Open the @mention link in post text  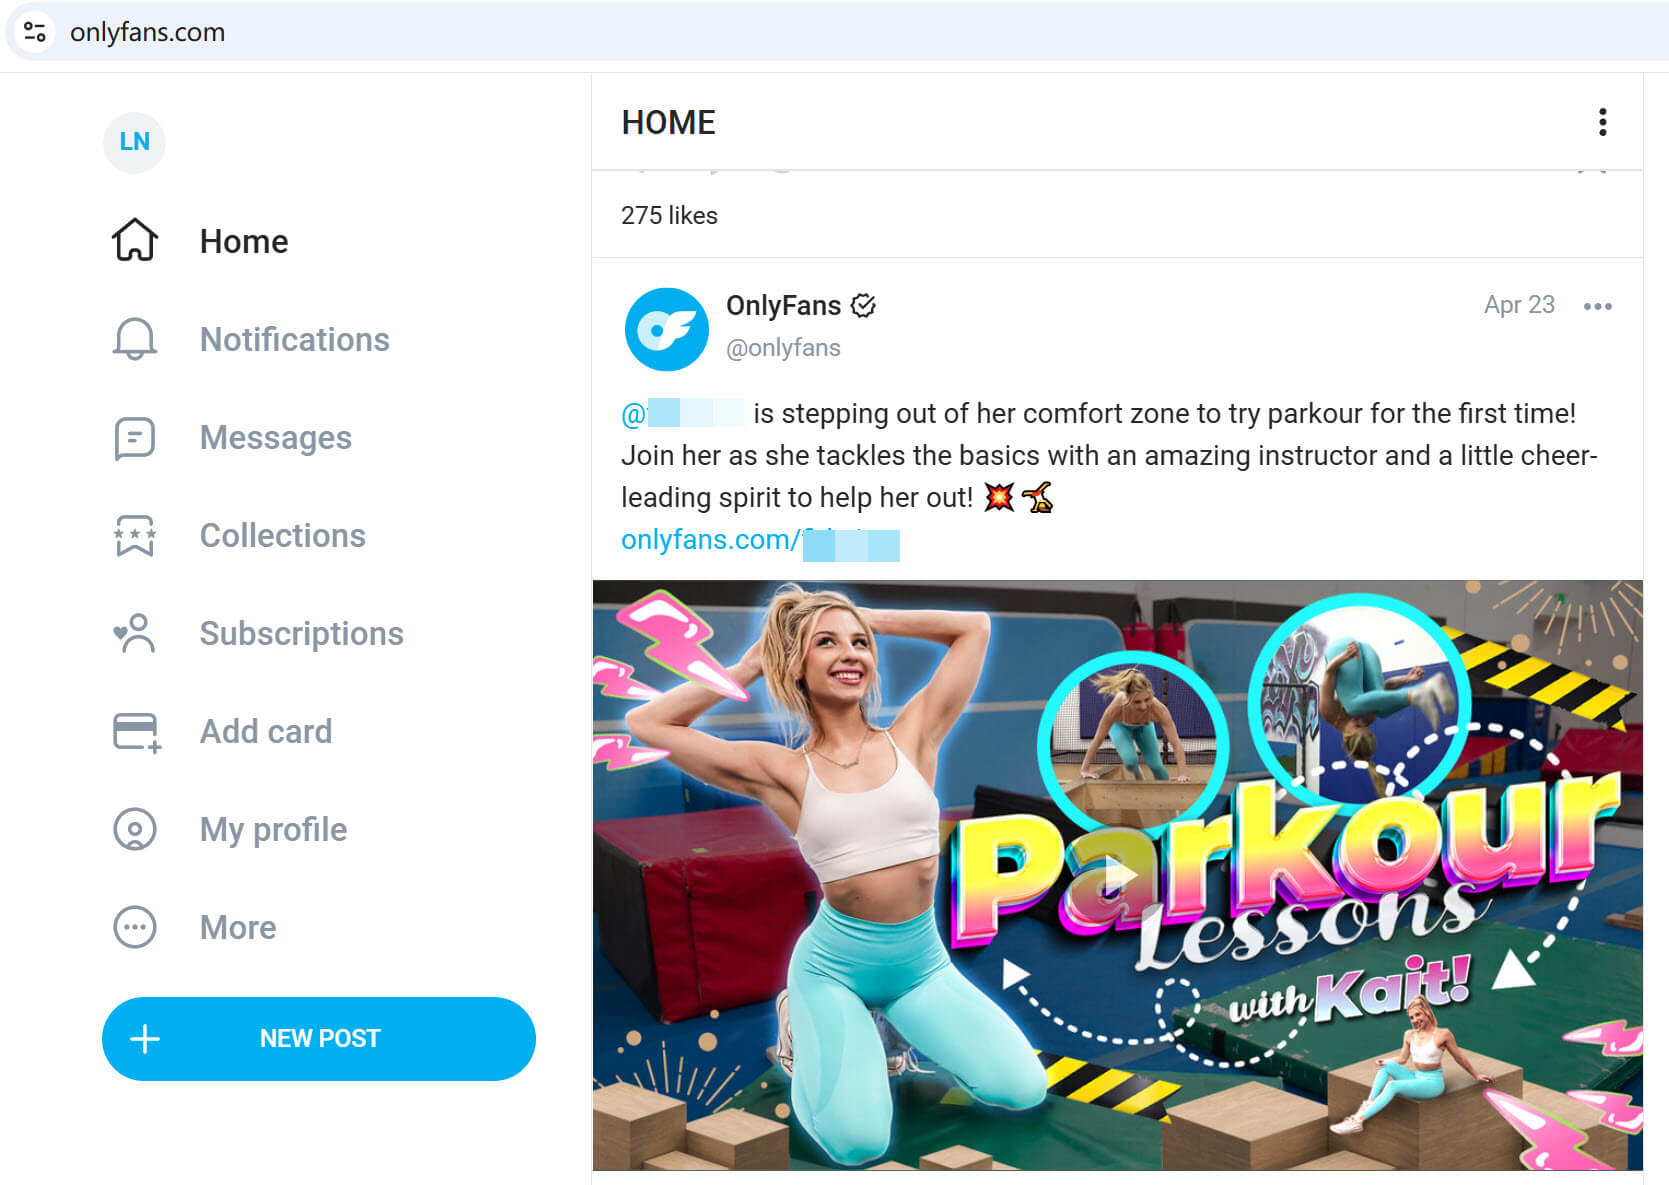coord(683,413)
